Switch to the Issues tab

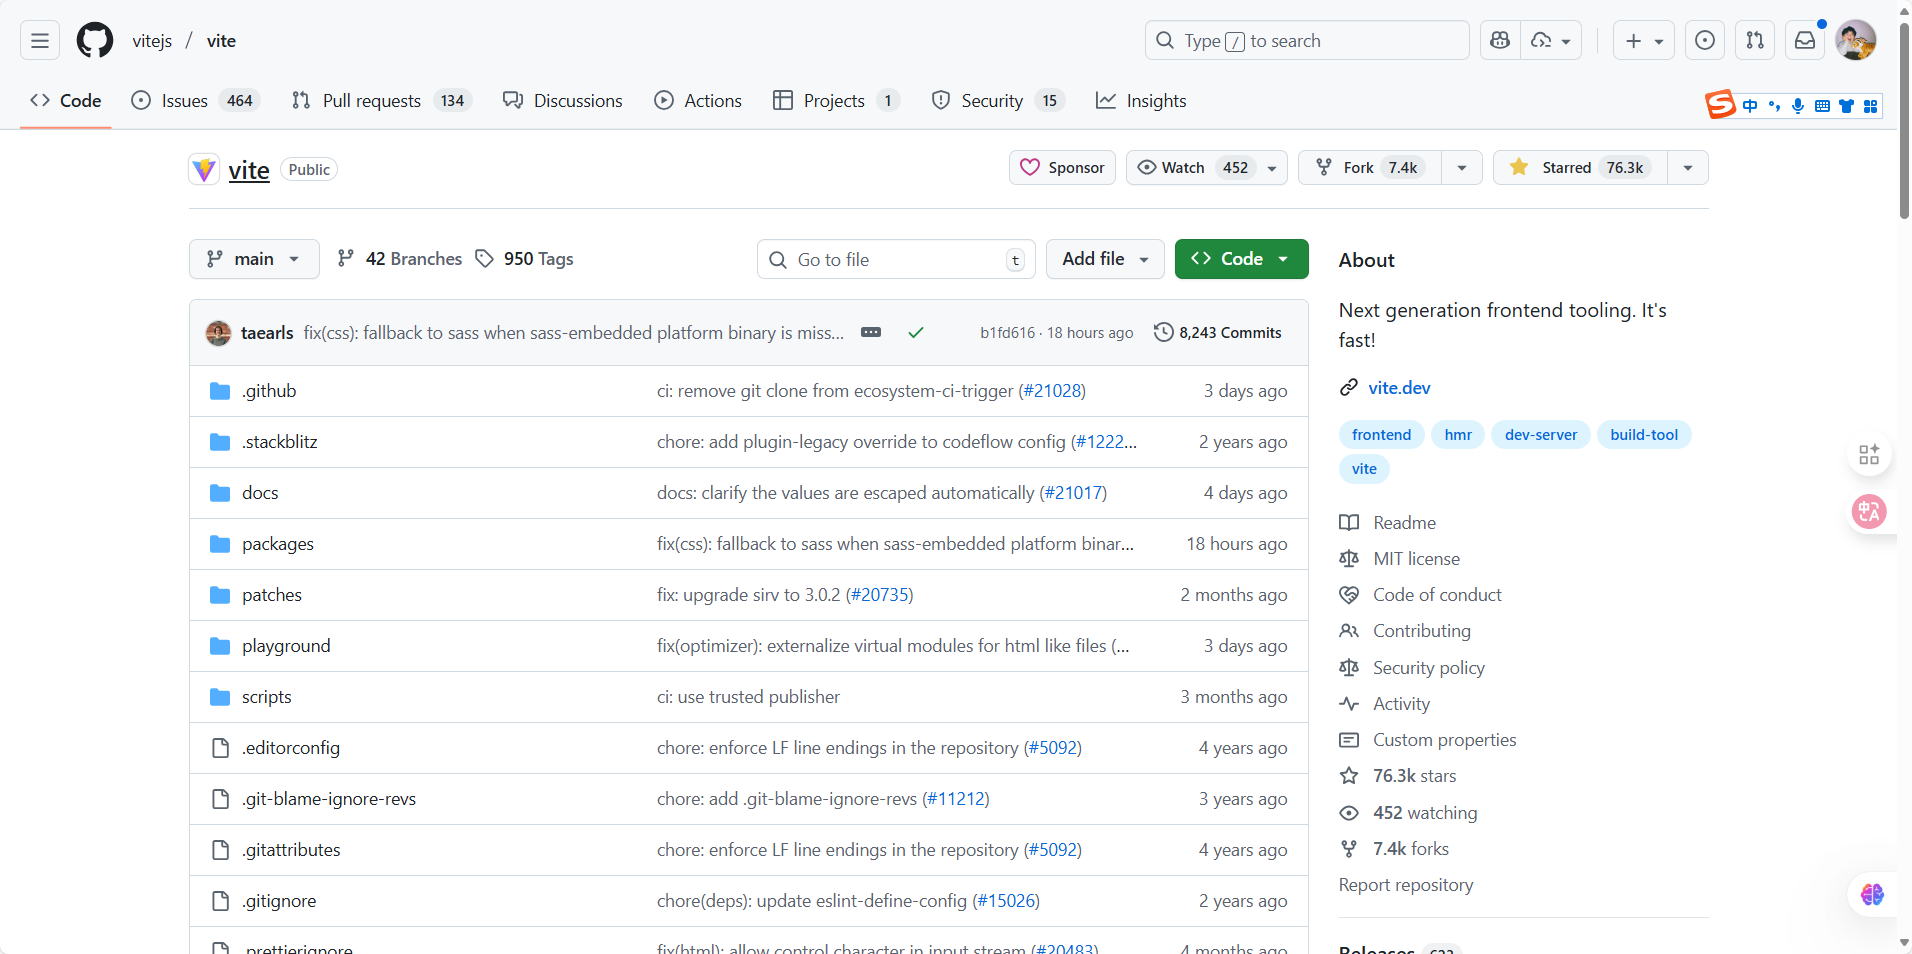[196, 101]
